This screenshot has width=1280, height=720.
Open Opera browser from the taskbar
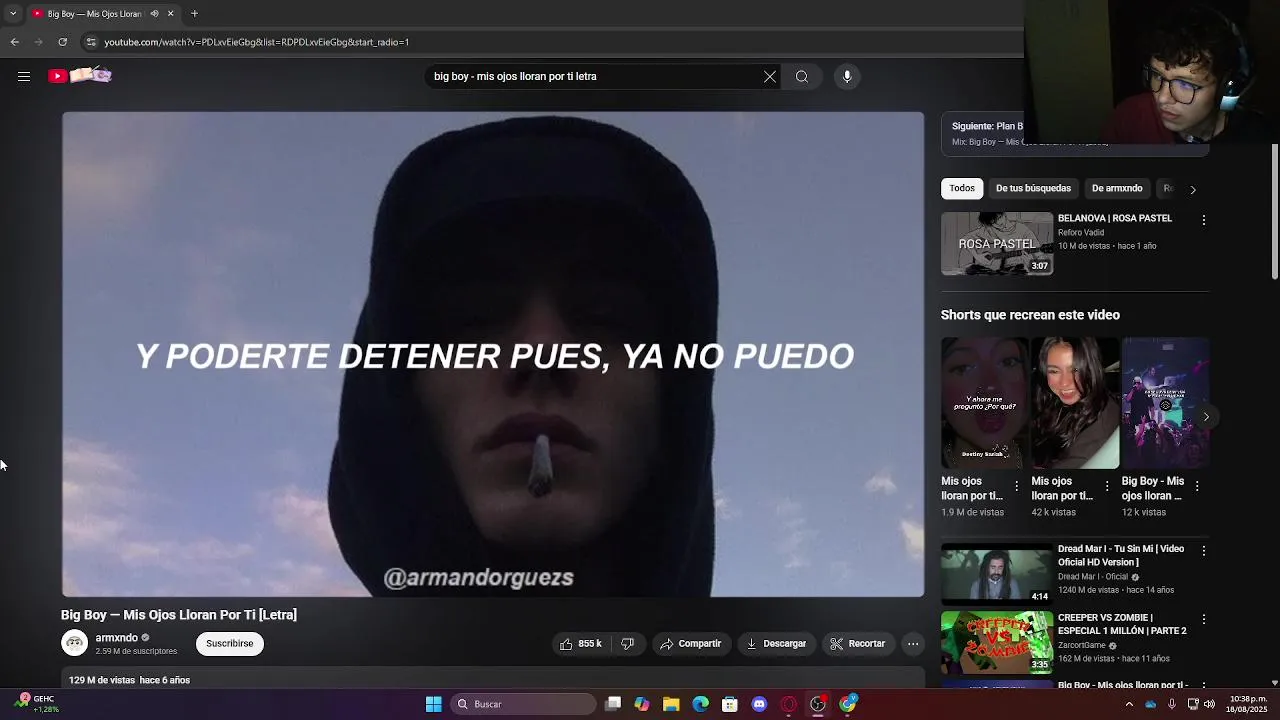[788, 704]
